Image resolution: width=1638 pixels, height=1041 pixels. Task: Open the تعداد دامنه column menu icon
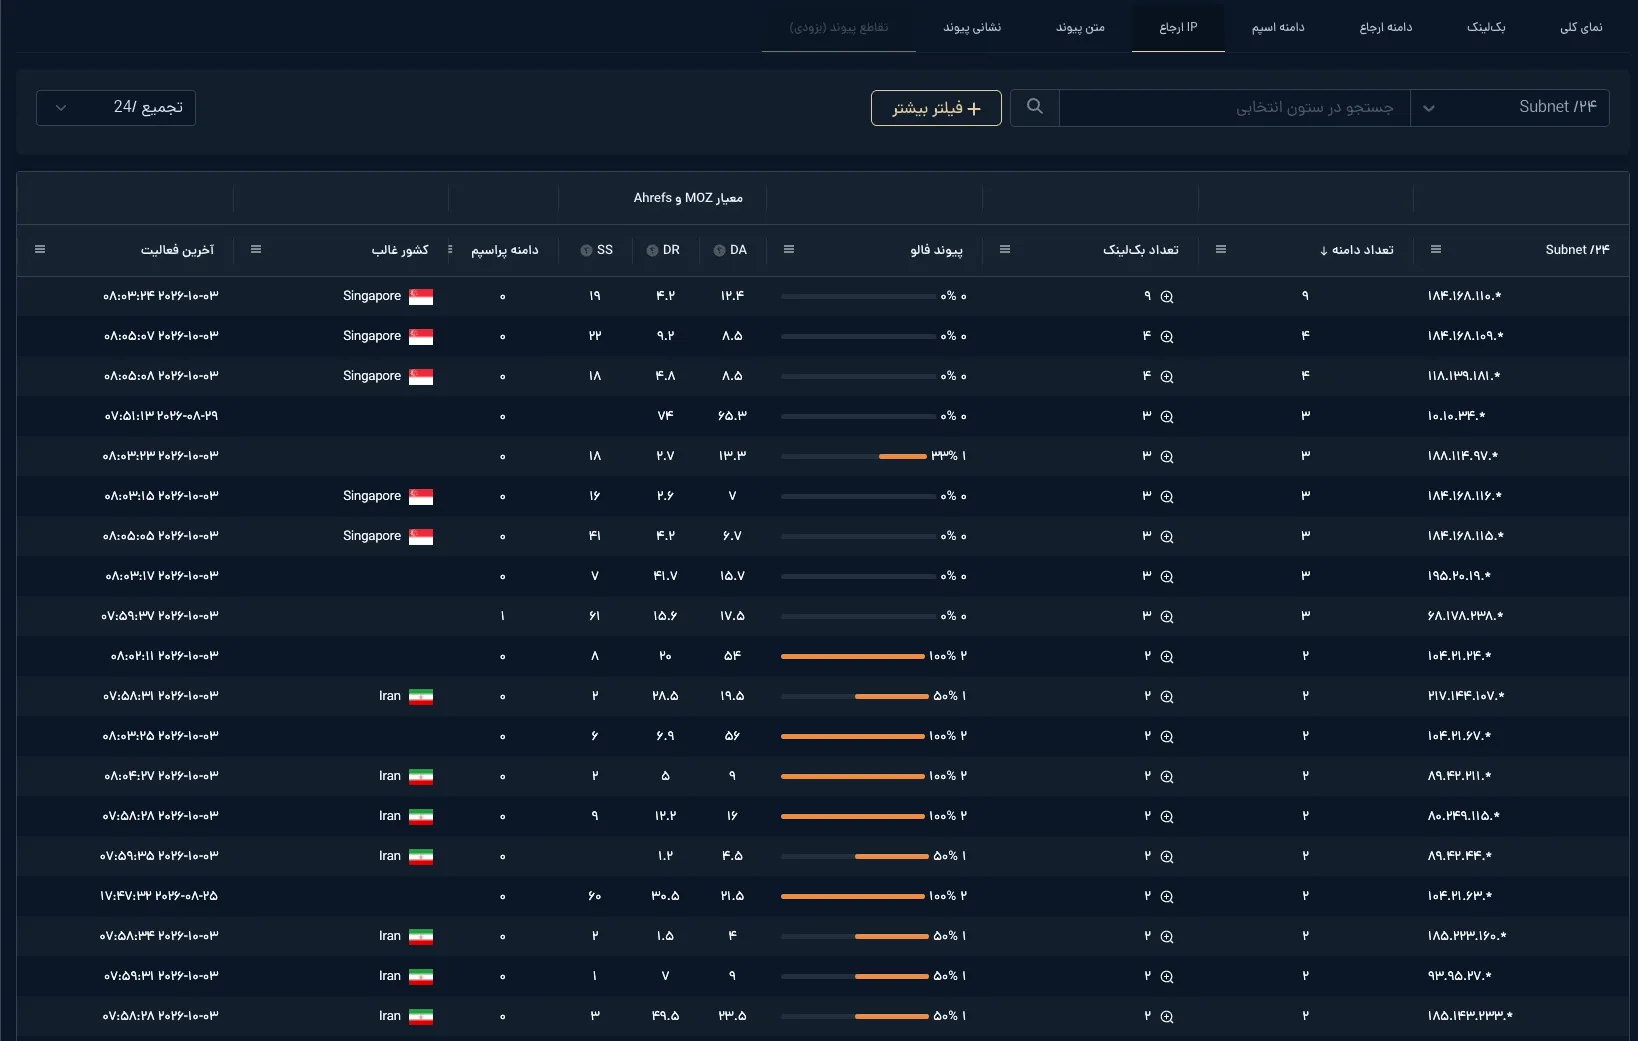click(1221, 250)
